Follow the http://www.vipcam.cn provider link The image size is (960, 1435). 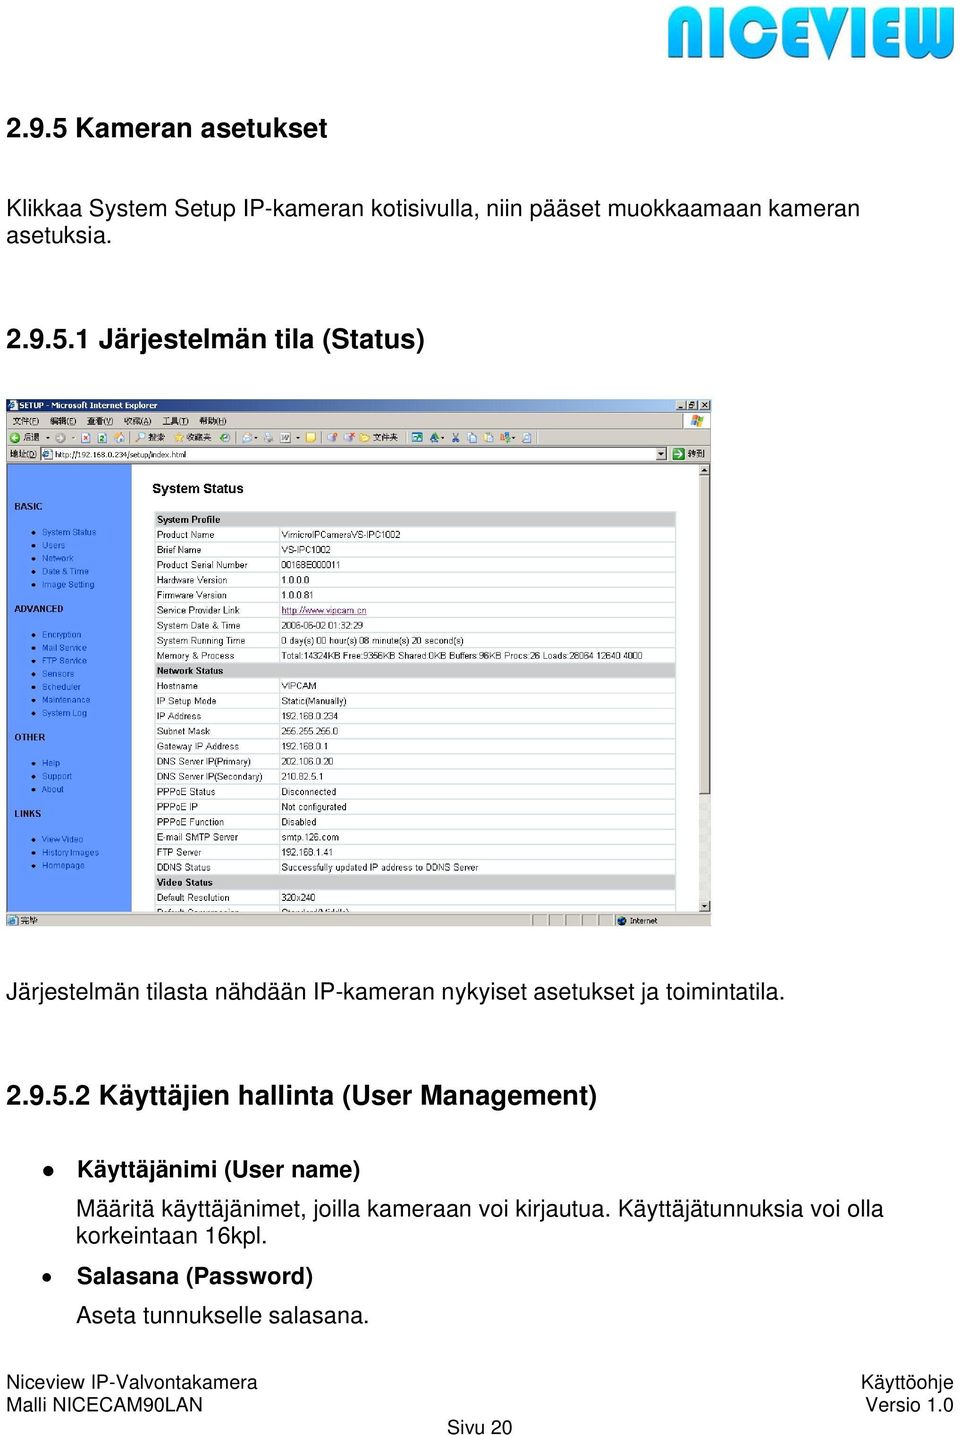point(324,610)
